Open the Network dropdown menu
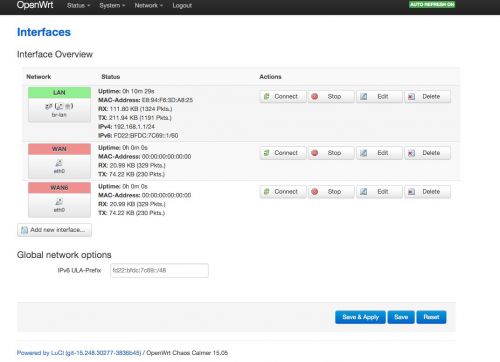 pyautogui.click(x=149, y=6)
